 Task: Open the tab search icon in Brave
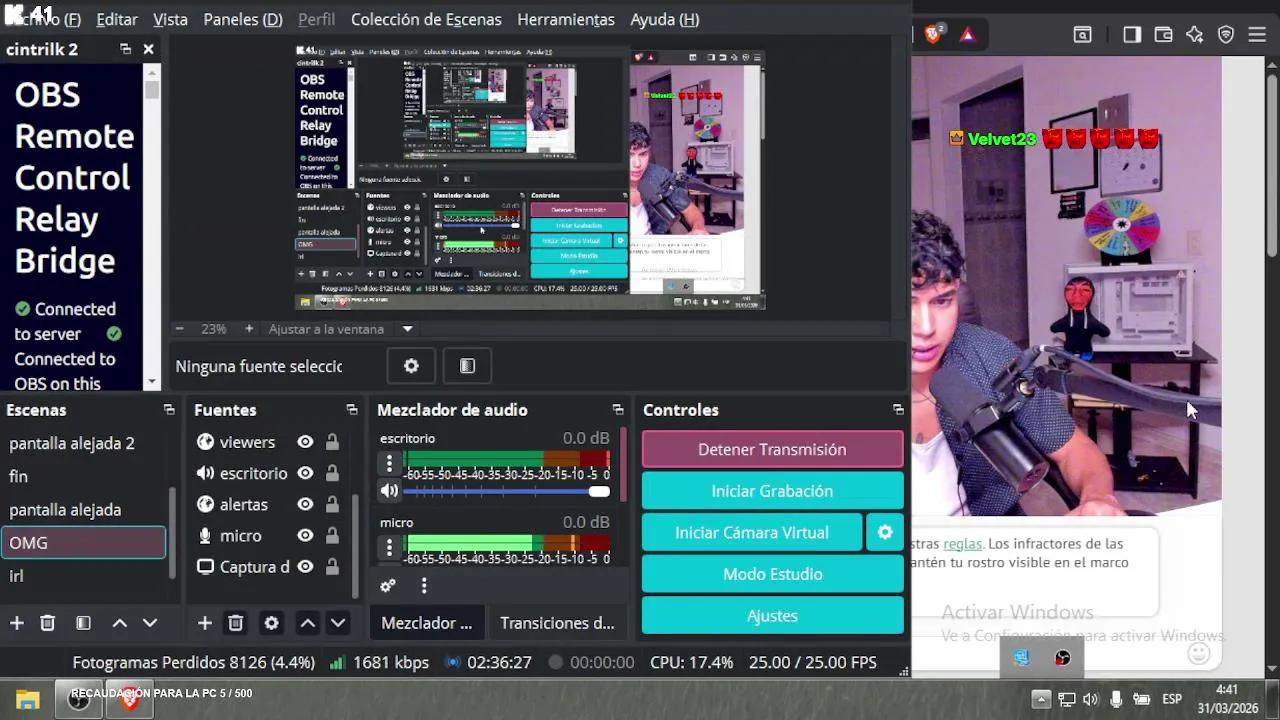(1082, 34)
